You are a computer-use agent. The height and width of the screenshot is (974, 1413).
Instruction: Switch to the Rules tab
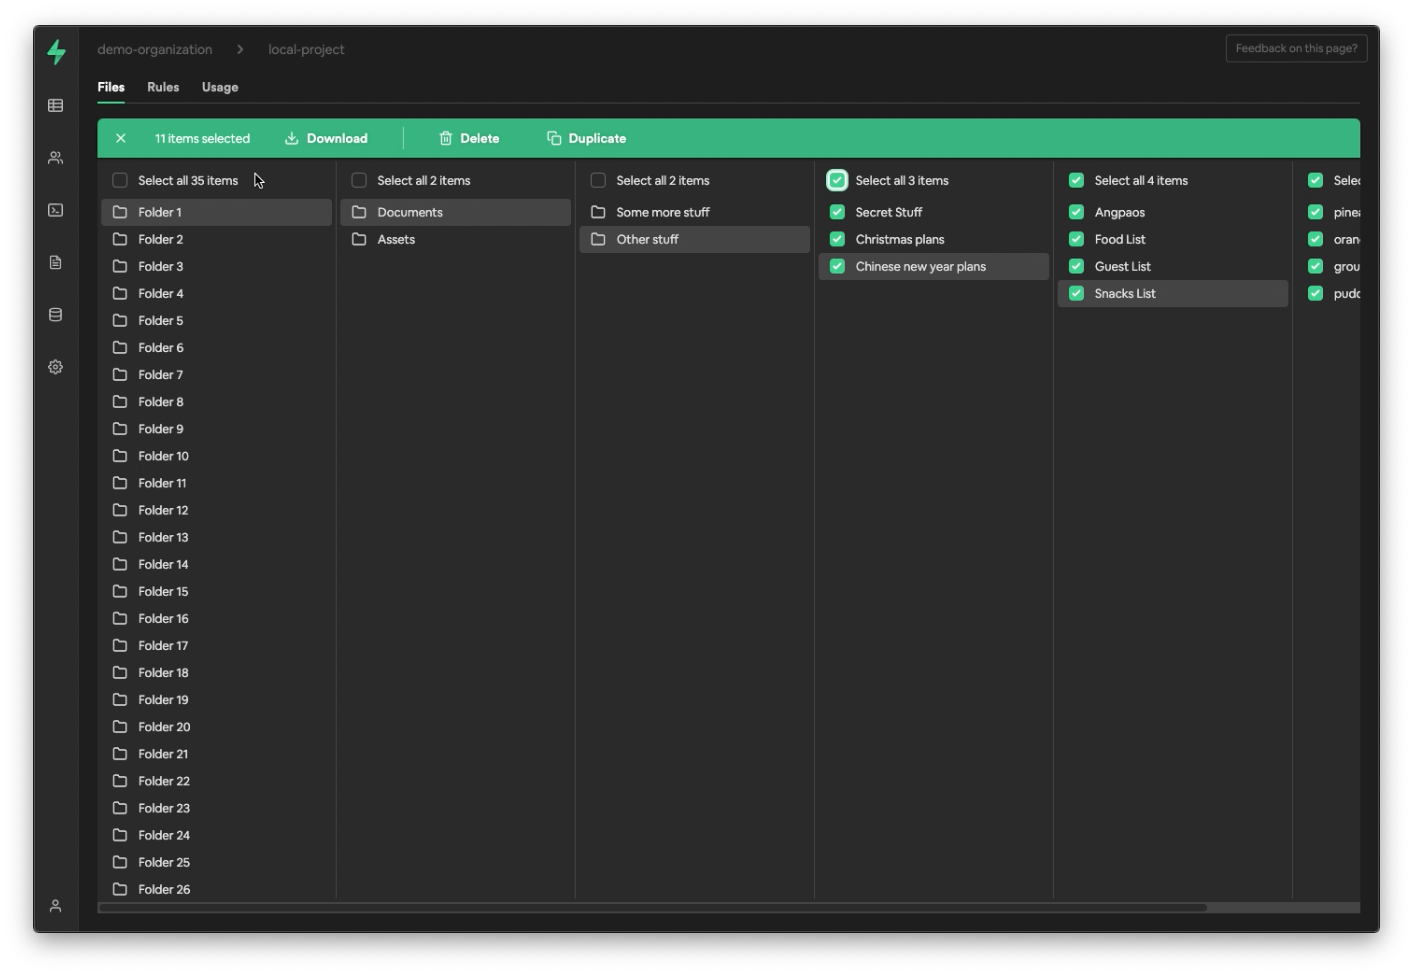(163, 87)
